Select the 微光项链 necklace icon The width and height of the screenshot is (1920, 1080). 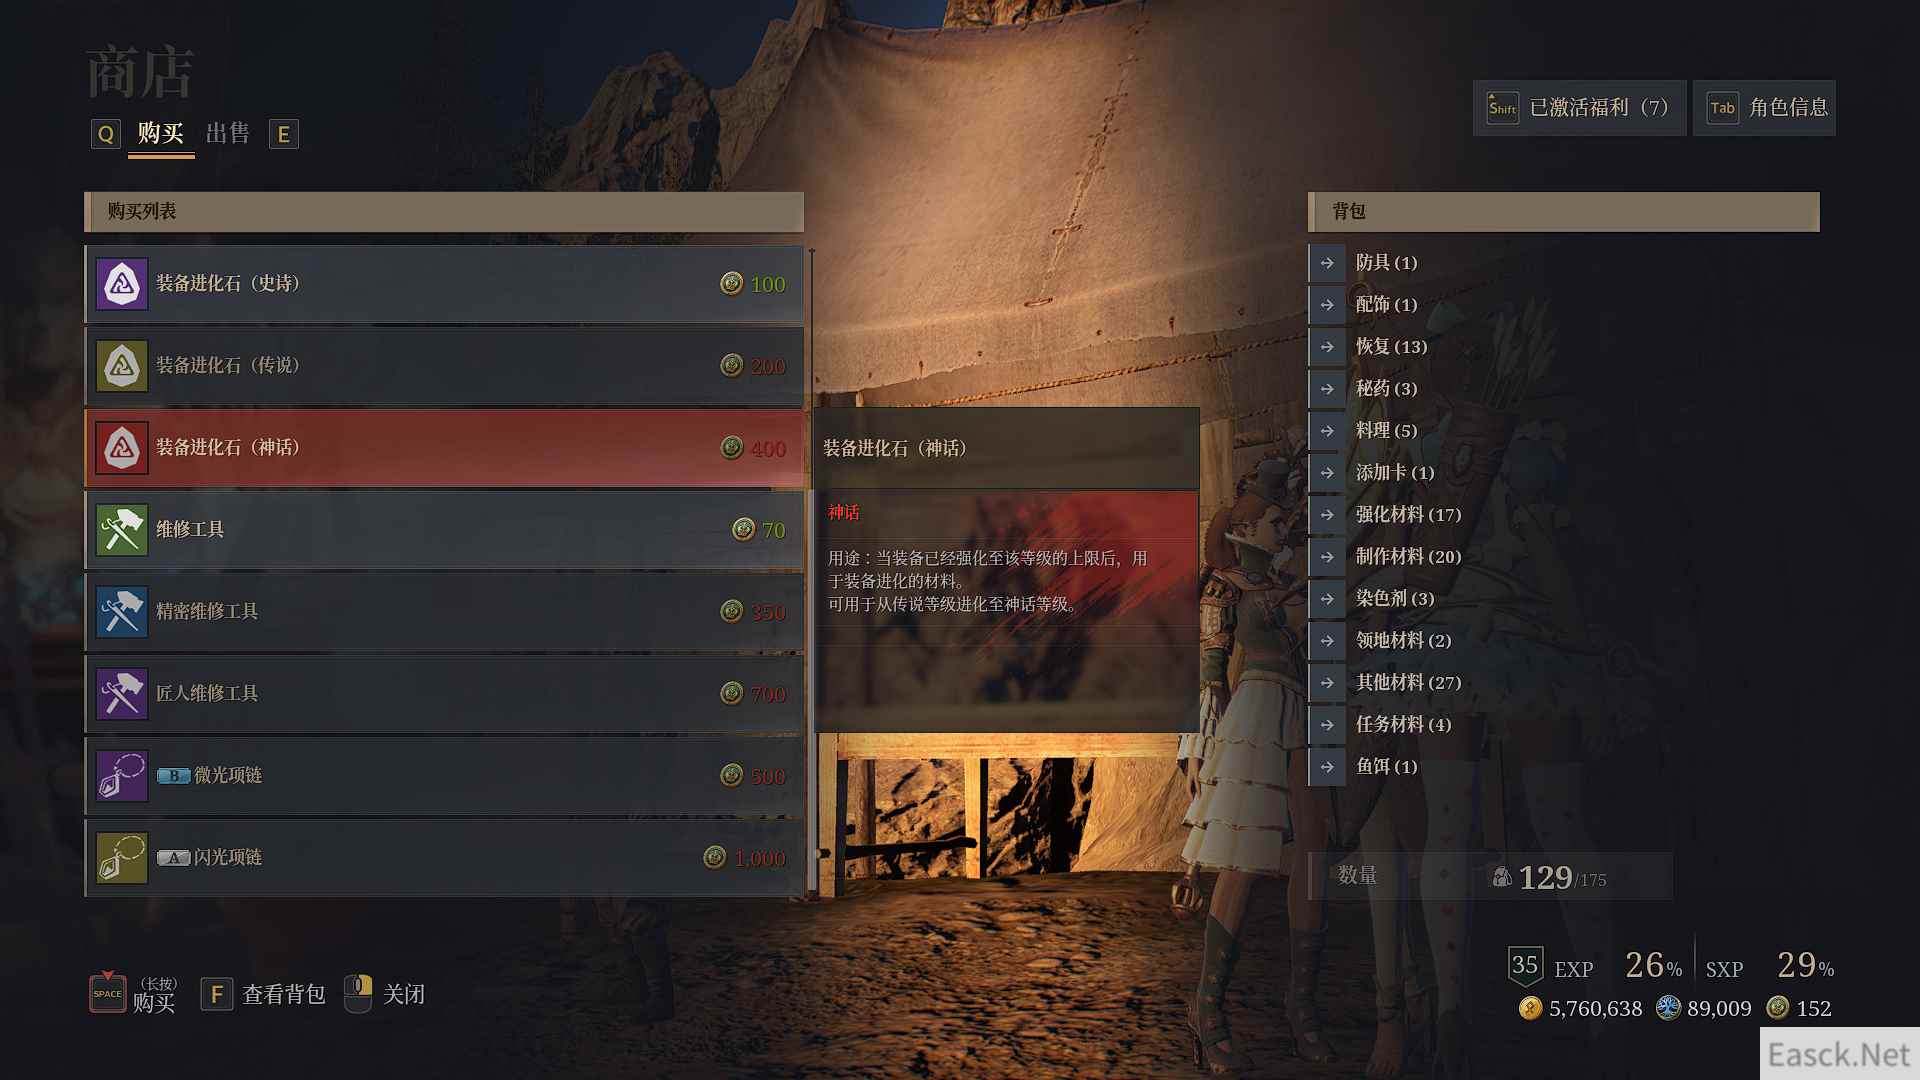point(122,776)
